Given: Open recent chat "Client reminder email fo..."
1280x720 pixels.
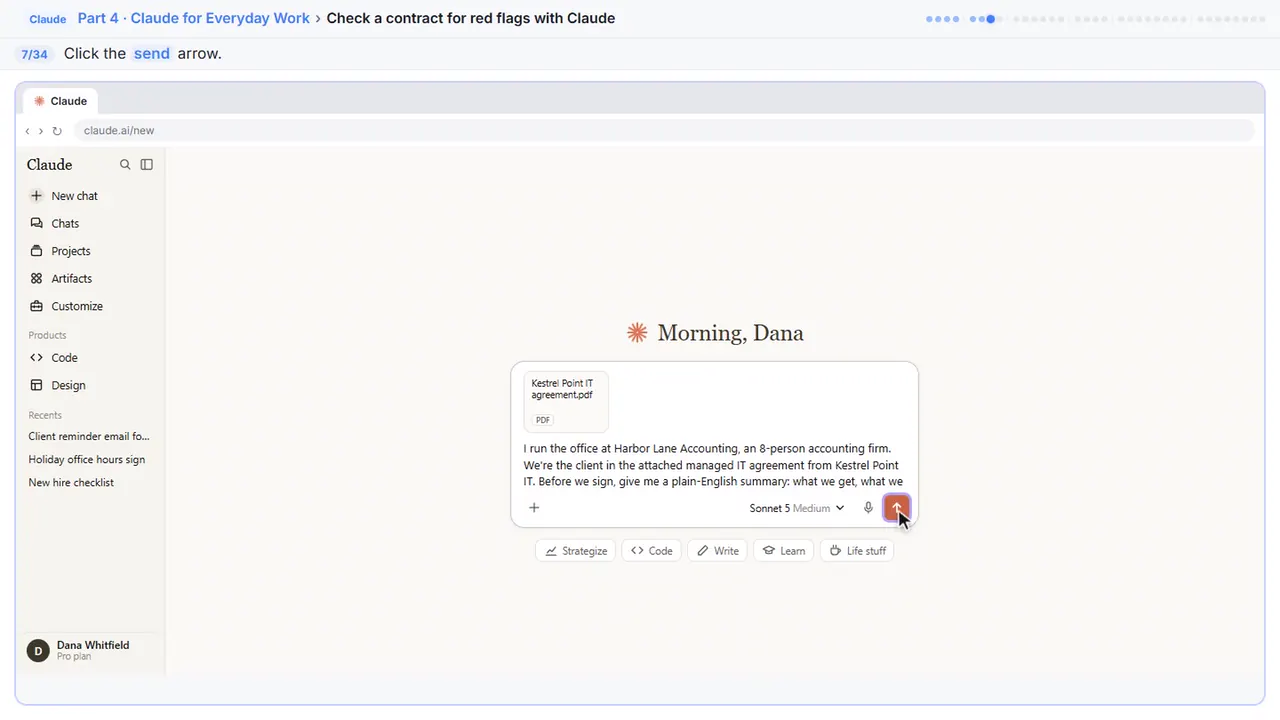Looking at the screenshot, I should (91, 436).
